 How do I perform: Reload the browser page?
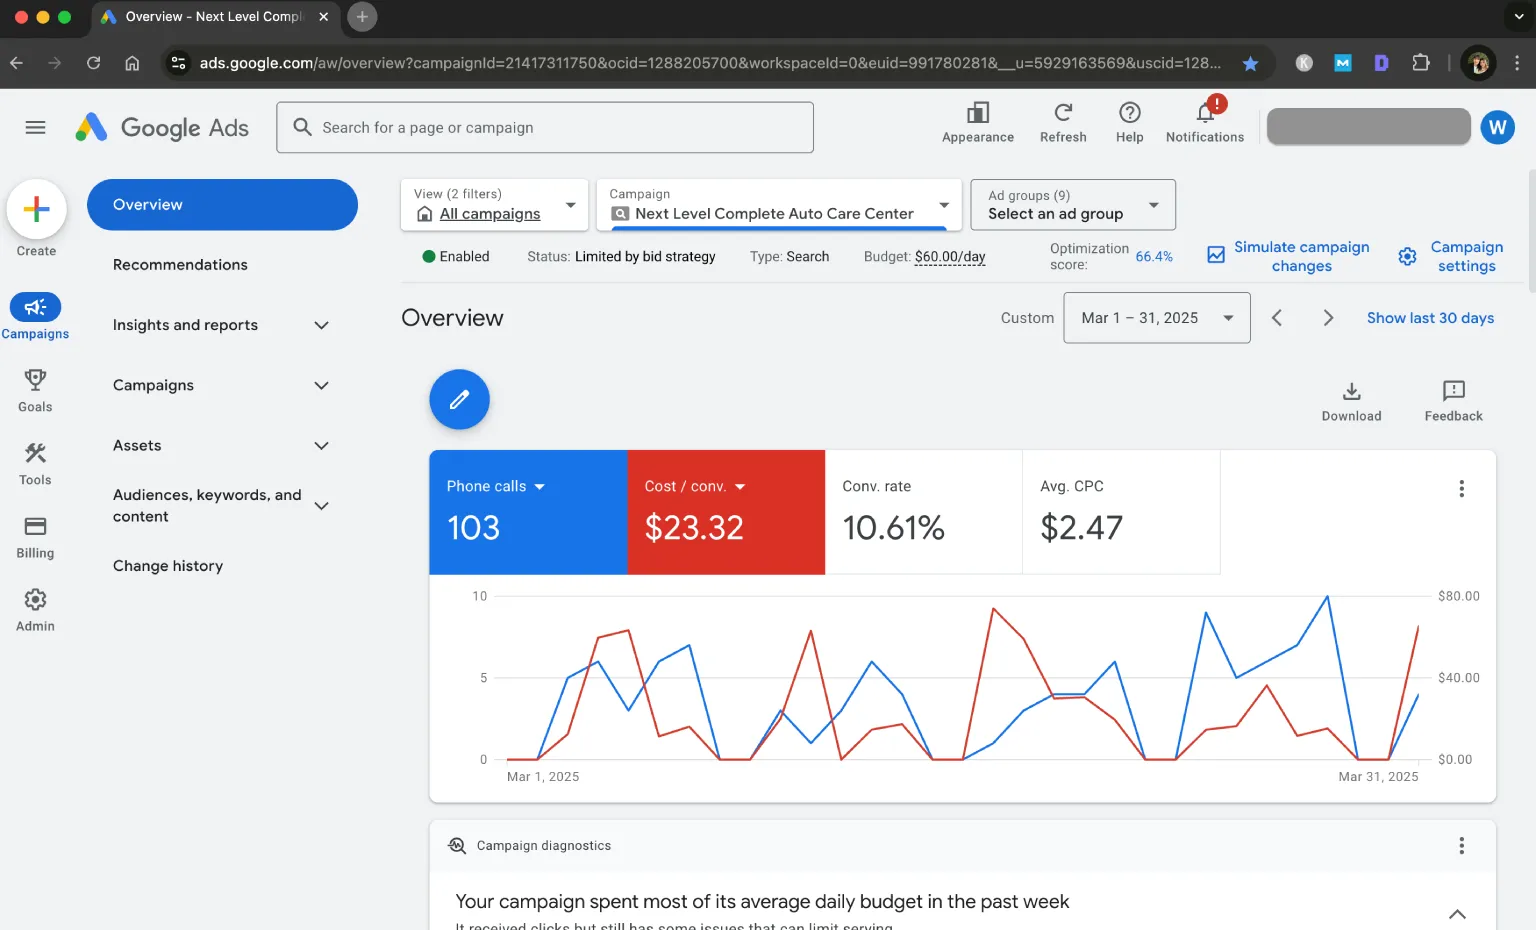tap(93, 63)
